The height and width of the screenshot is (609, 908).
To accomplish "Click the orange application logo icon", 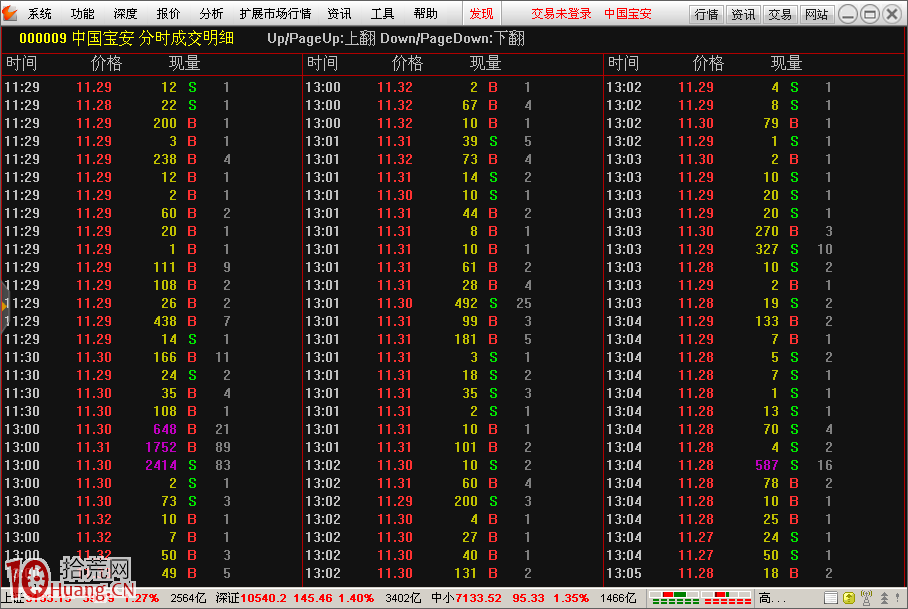I will [10, 13].
